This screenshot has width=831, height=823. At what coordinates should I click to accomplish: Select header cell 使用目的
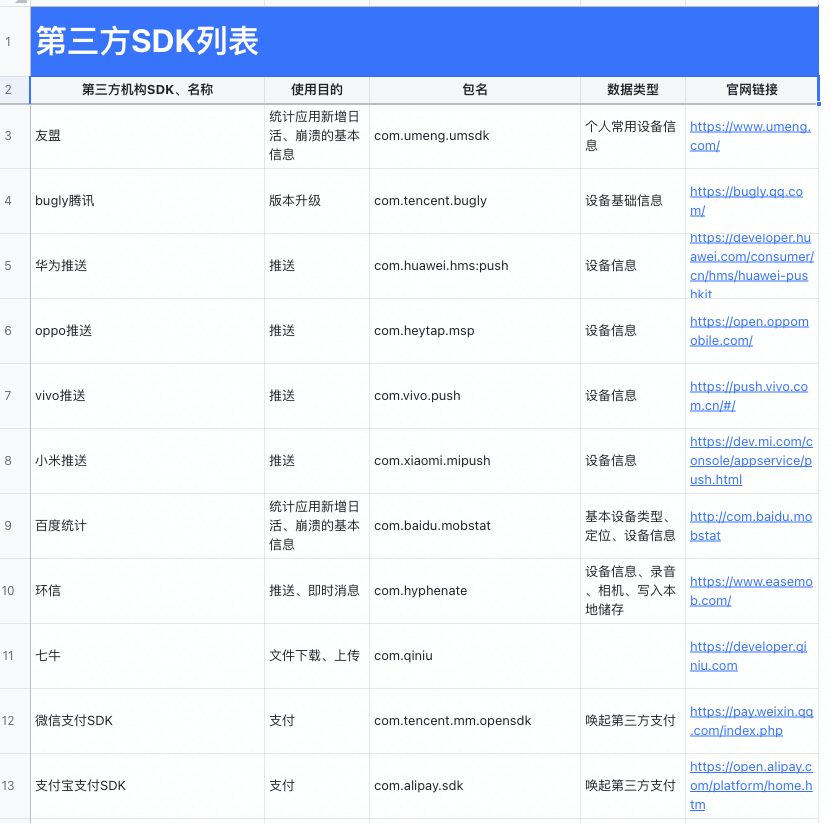316,90
